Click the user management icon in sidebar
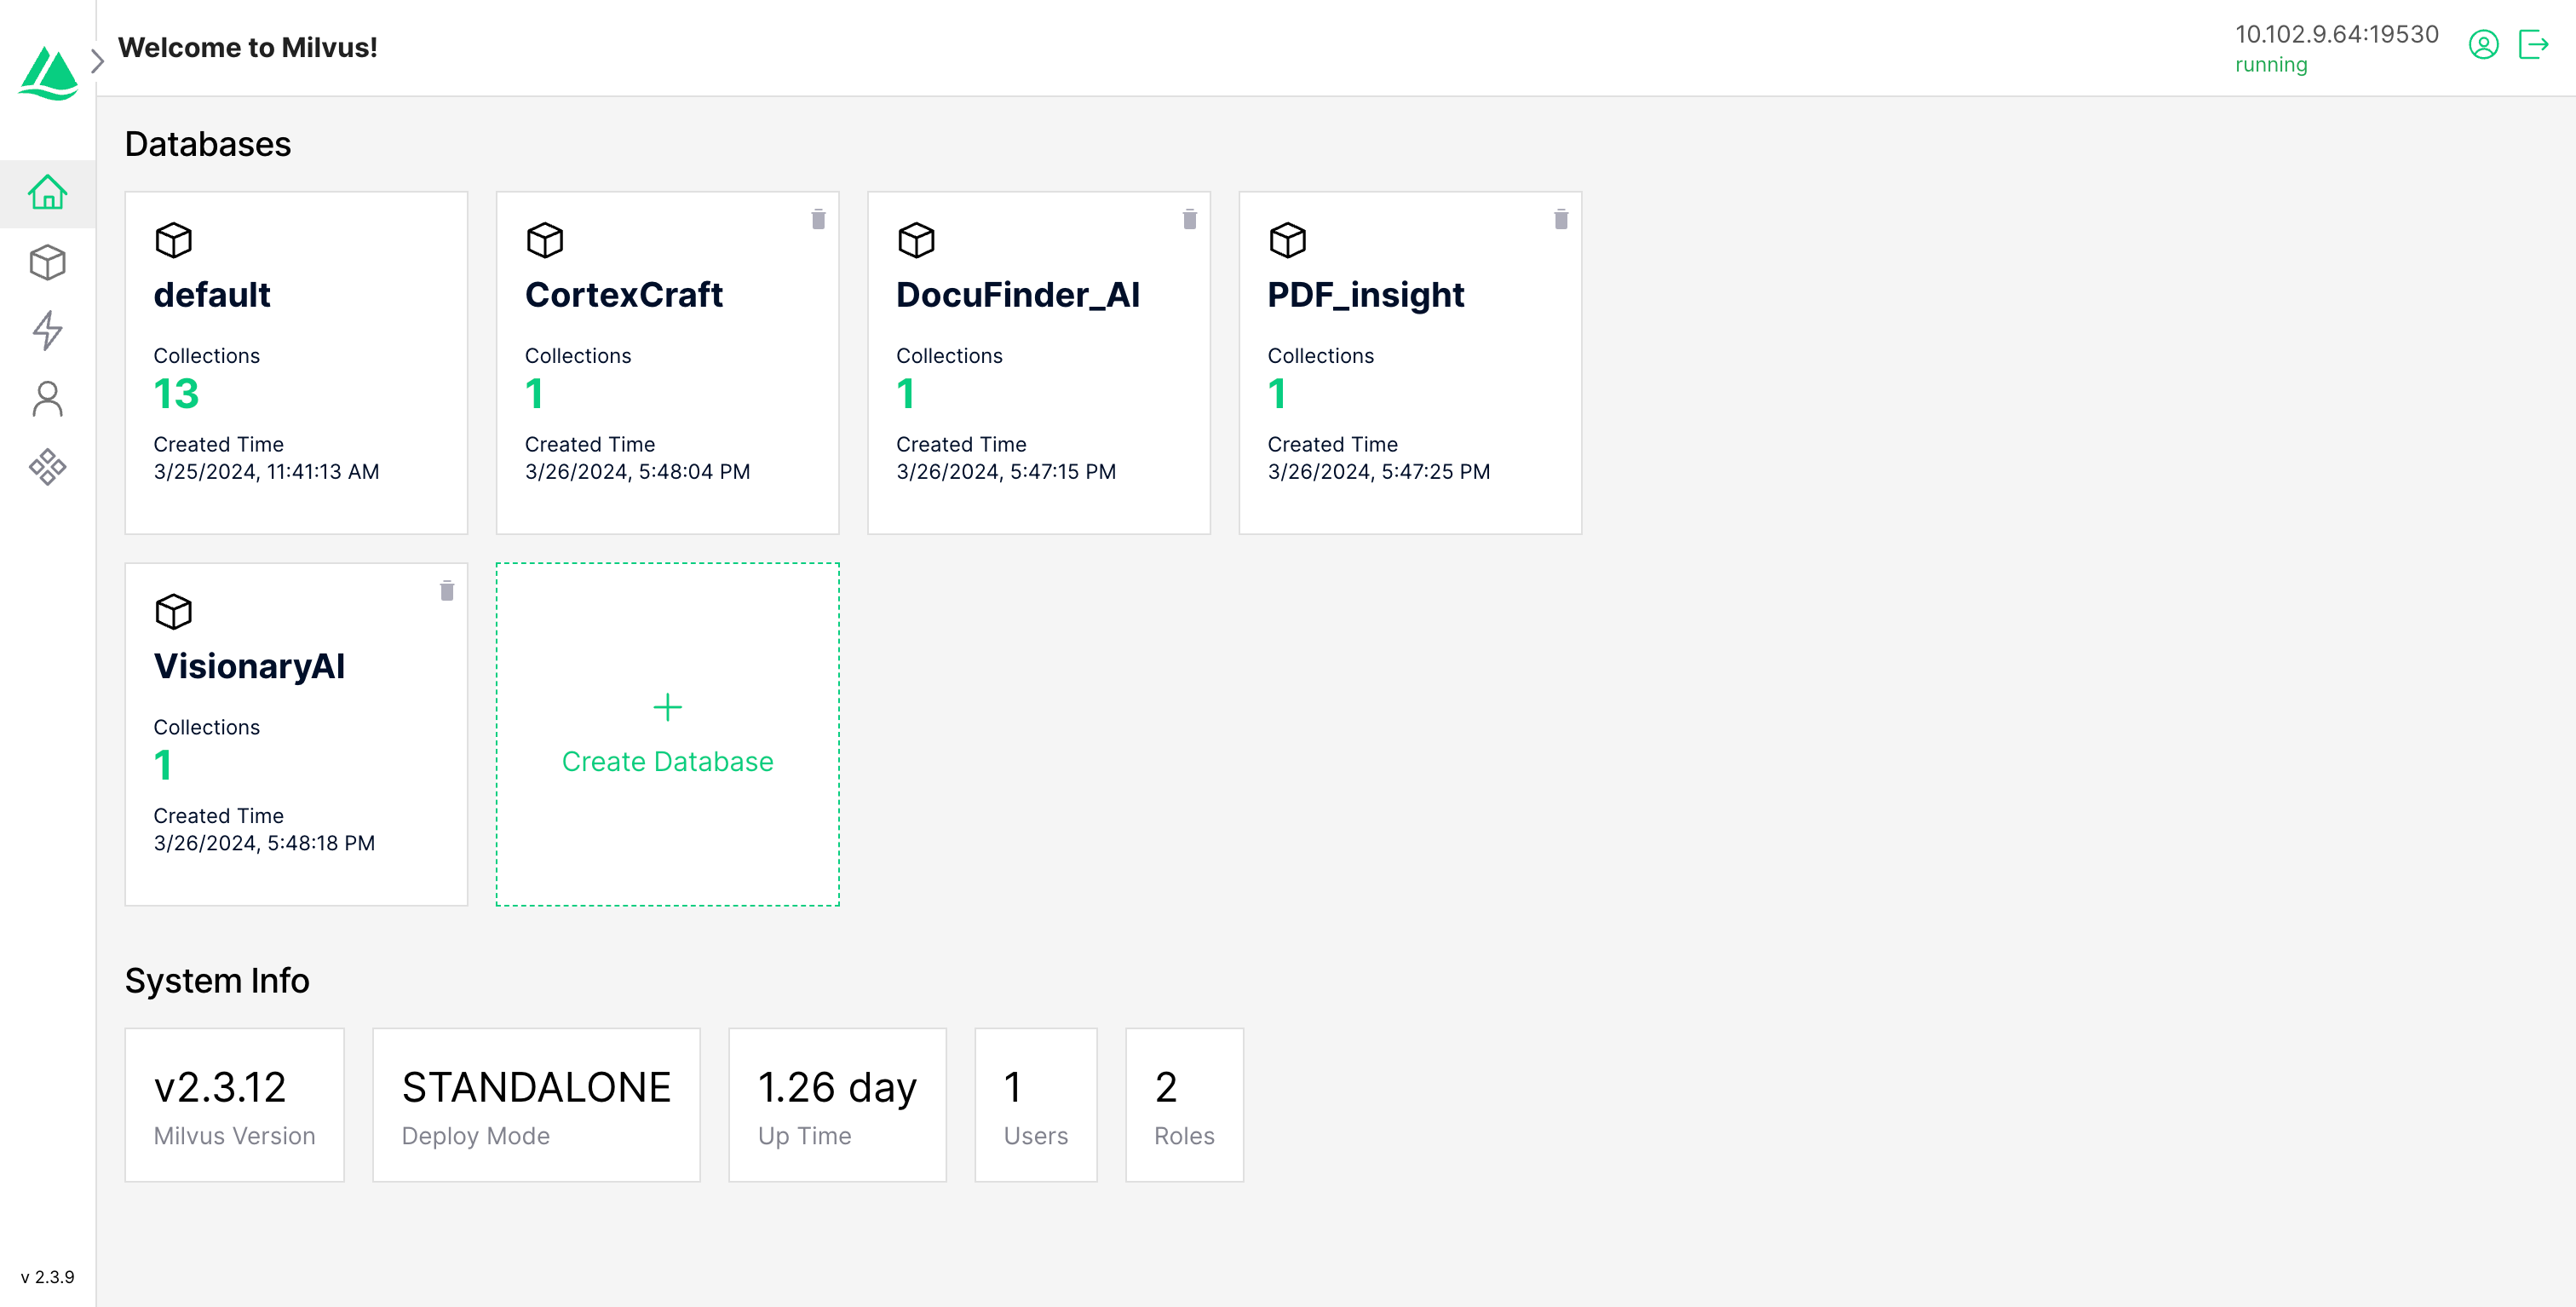2576x1307 pixels. 47,399
